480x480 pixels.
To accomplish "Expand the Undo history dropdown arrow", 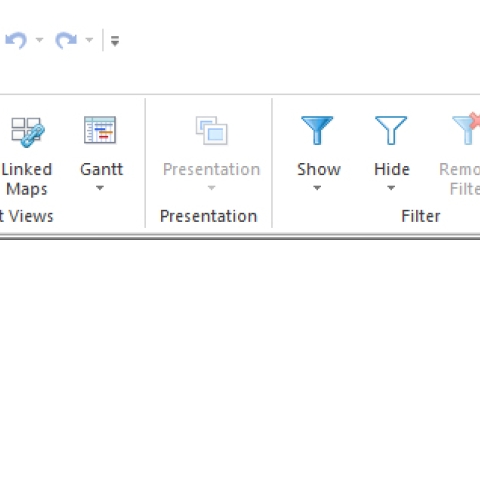I will click(40, 40).
